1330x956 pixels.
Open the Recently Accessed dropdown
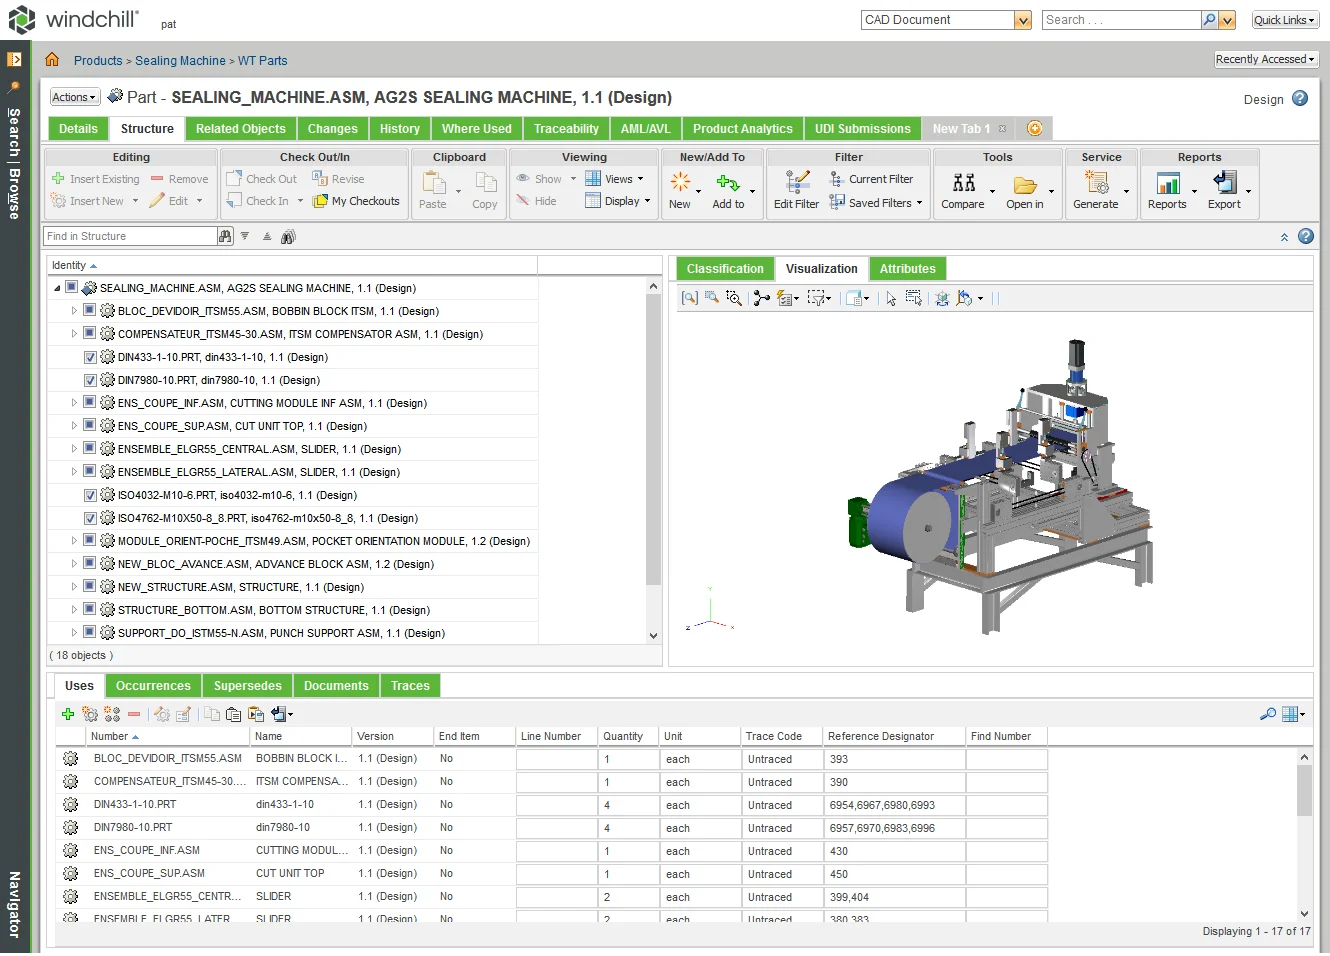[1265, 60]
